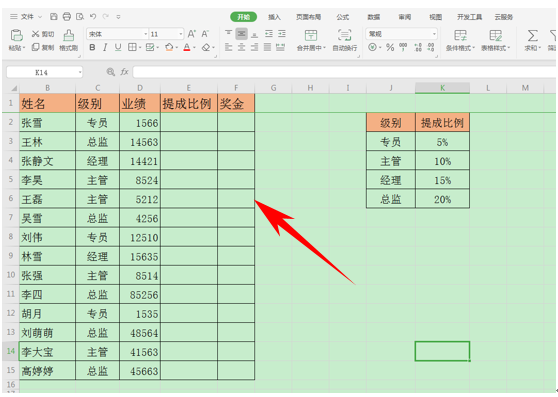Screen dimensions: 558x397
Task: Click Merge and Center (合并居中) icon
Action: (x=311, y=36)
